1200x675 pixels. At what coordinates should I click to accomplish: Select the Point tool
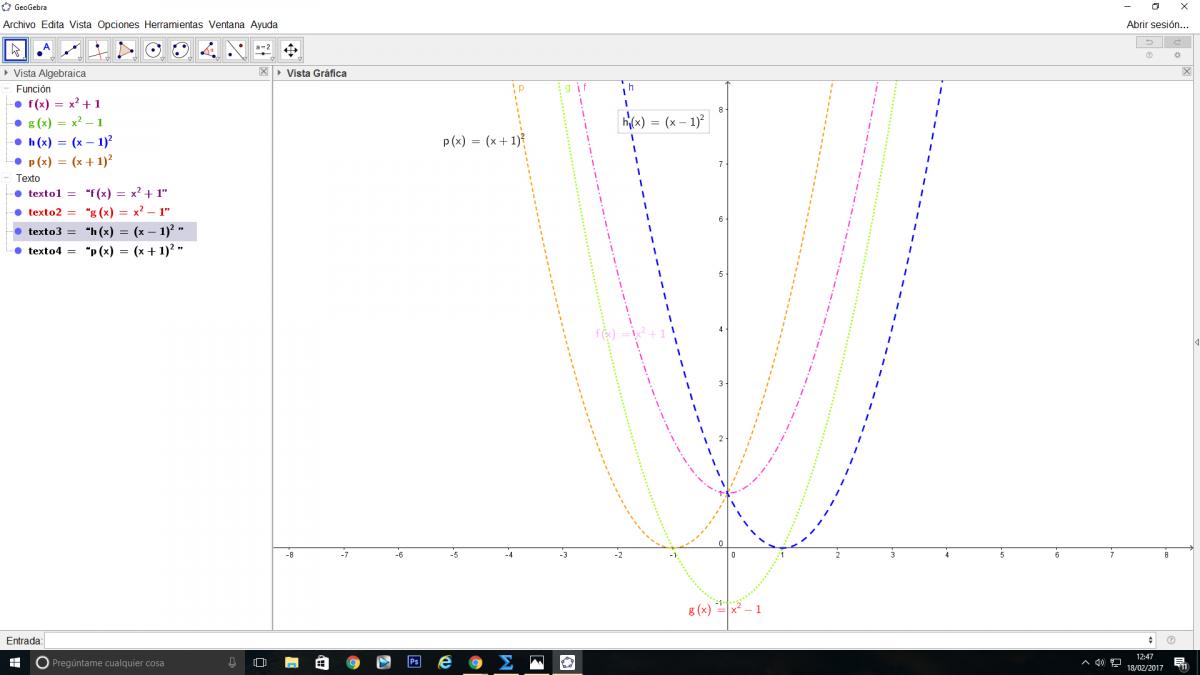(43, 49)
